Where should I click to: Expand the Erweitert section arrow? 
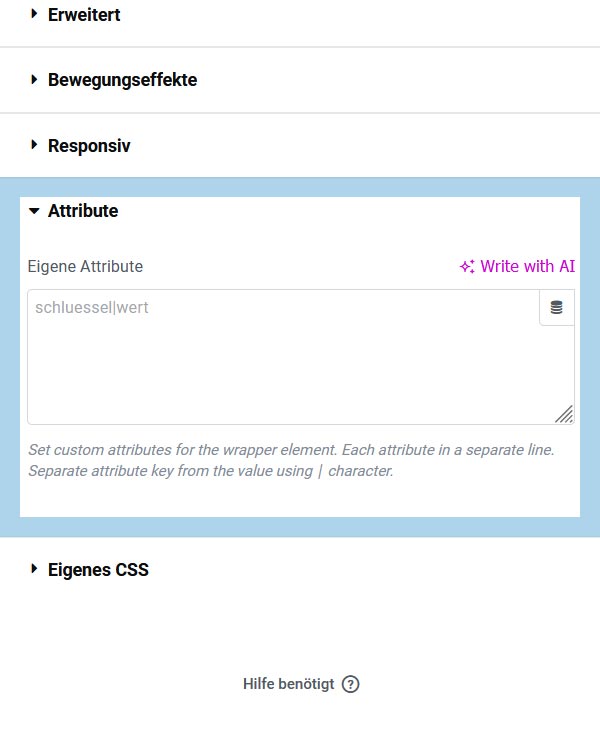[x=34, y=14]
